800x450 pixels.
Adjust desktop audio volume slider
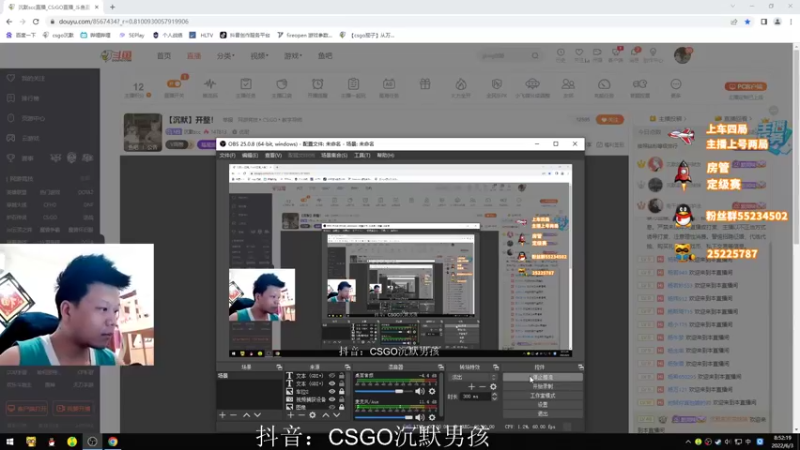[x=384, y=391]
